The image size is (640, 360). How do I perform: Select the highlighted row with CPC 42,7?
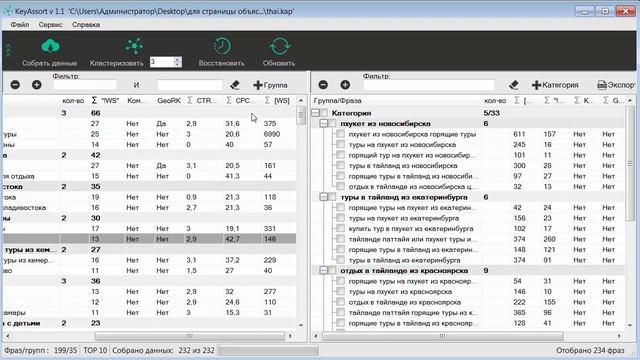tap(149, 239)
